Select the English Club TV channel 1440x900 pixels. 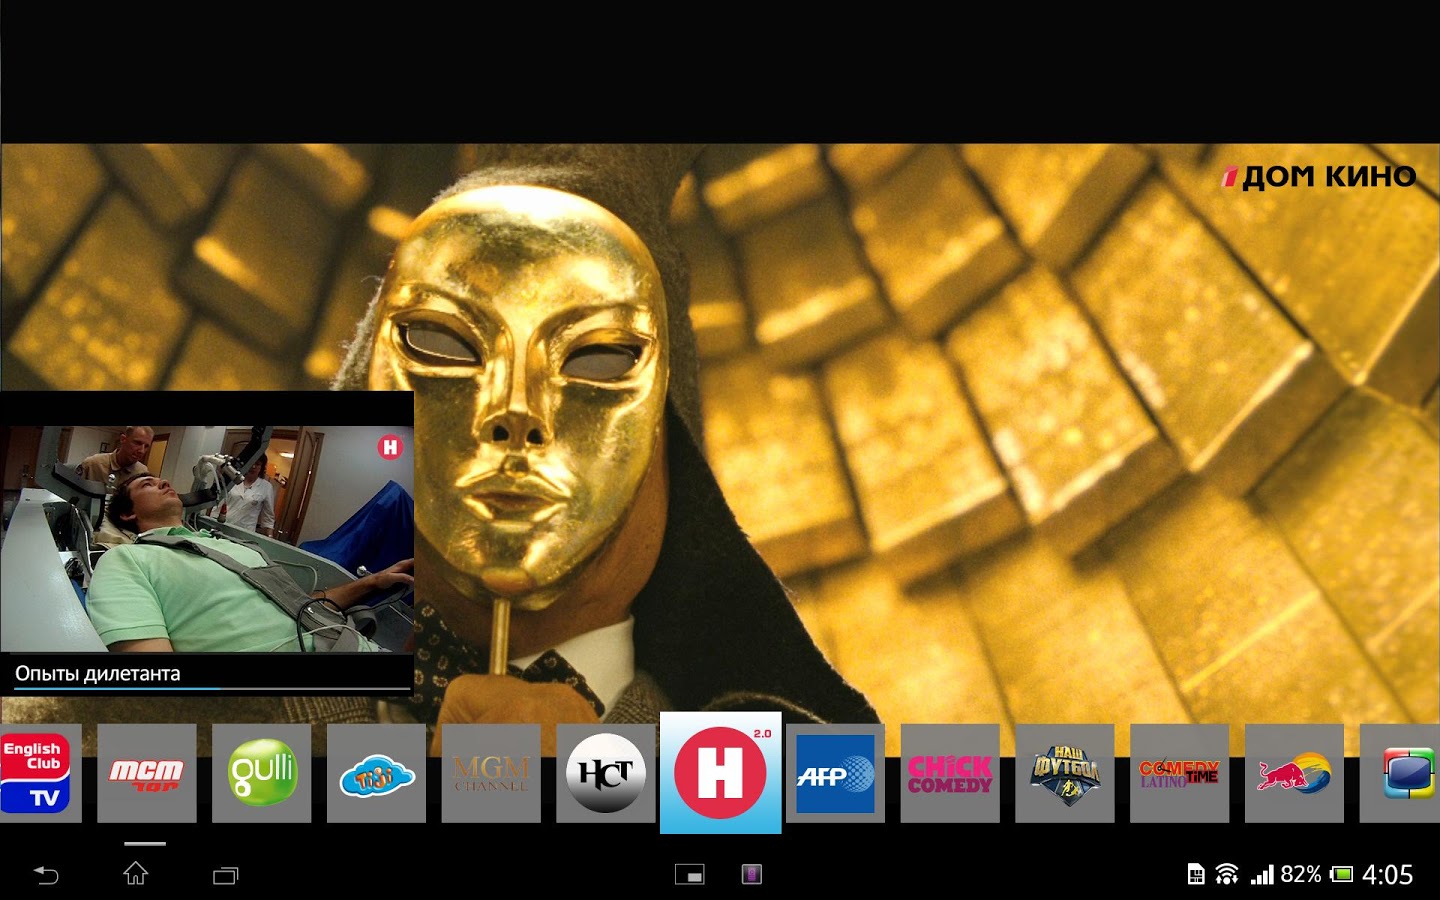[38, 773]
